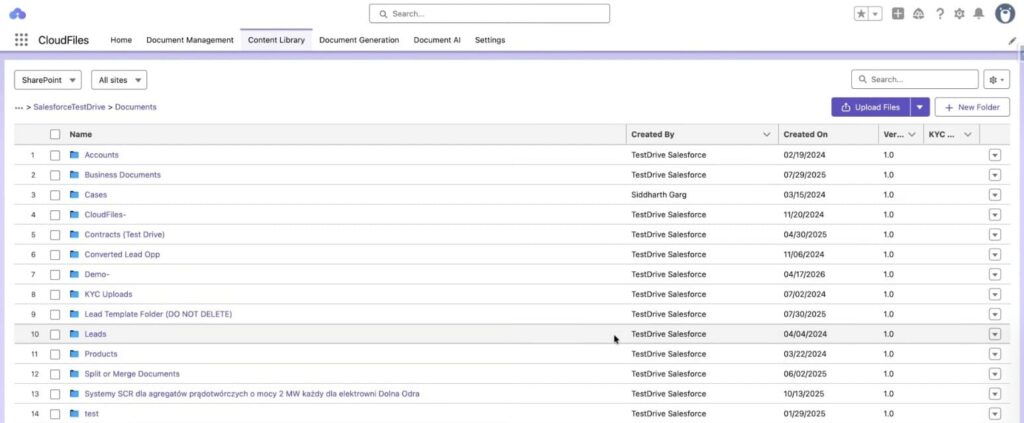Check the Contracts (Test Drive) row checkbox
The image size is (1024, 423).
point(55,235)
